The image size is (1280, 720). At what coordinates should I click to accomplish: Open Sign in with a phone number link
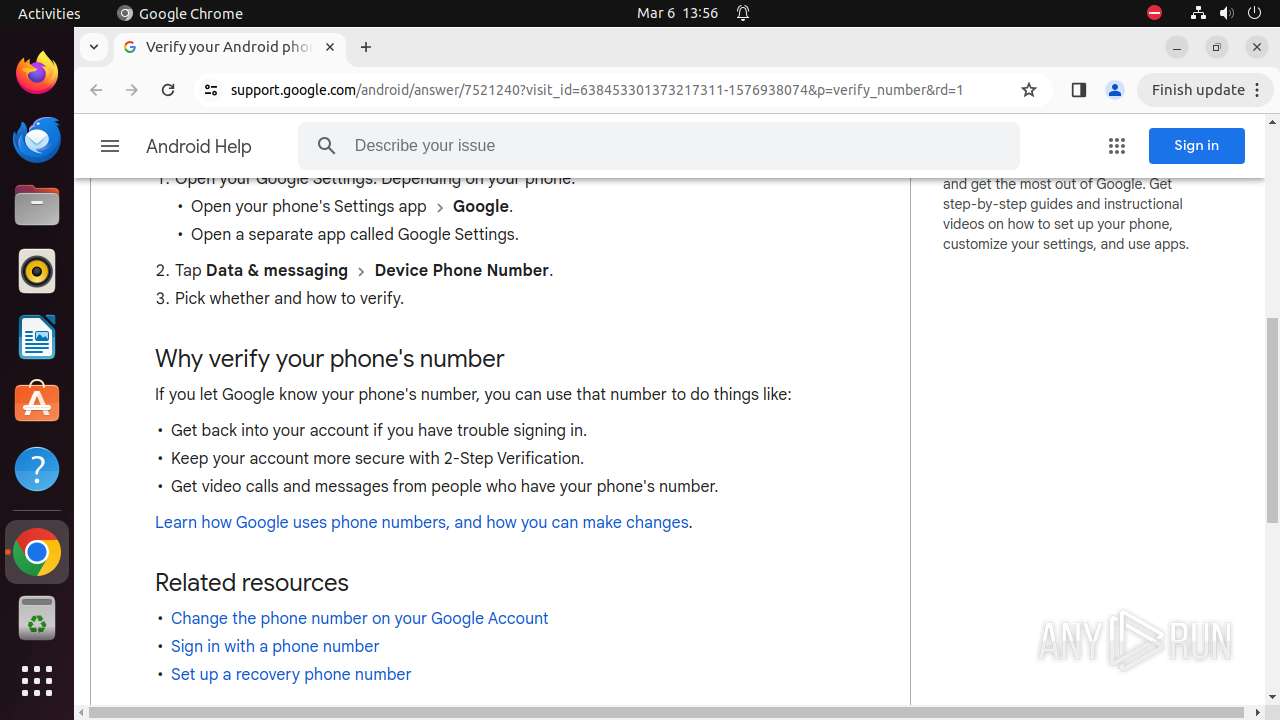(x=275, y=646)
